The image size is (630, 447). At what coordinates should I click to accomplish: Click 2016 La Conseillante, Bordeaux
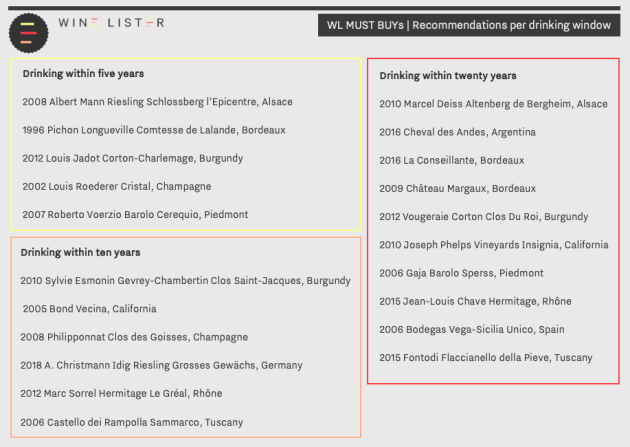click(x=452, y=160)
